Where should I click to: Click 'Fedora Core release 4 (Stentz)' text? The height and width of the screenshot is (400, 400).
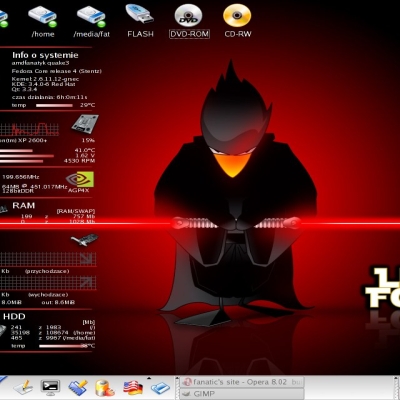click(x=57, y=71)
